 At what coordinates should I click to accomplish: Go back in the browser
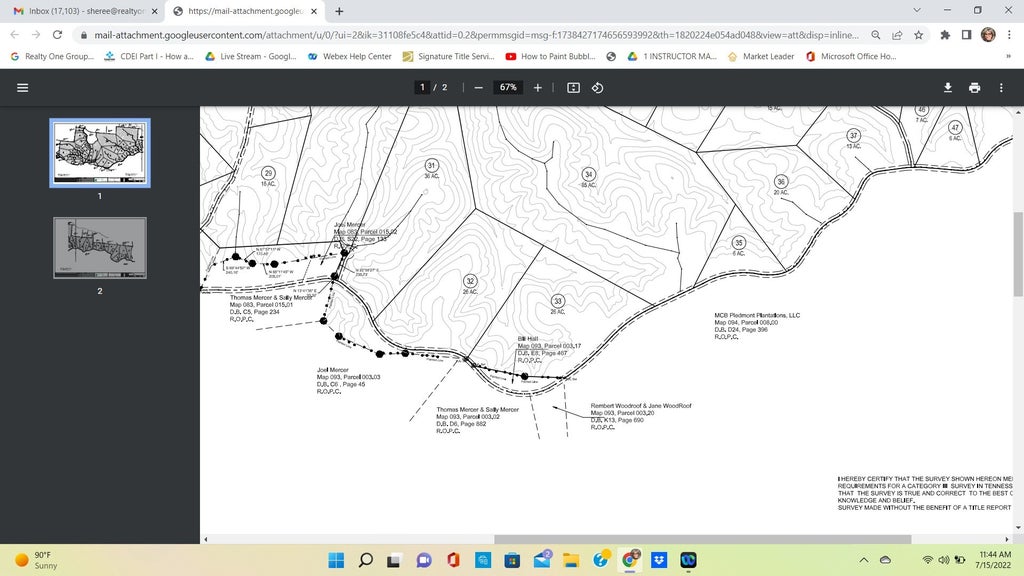click(x=14, y=35)
